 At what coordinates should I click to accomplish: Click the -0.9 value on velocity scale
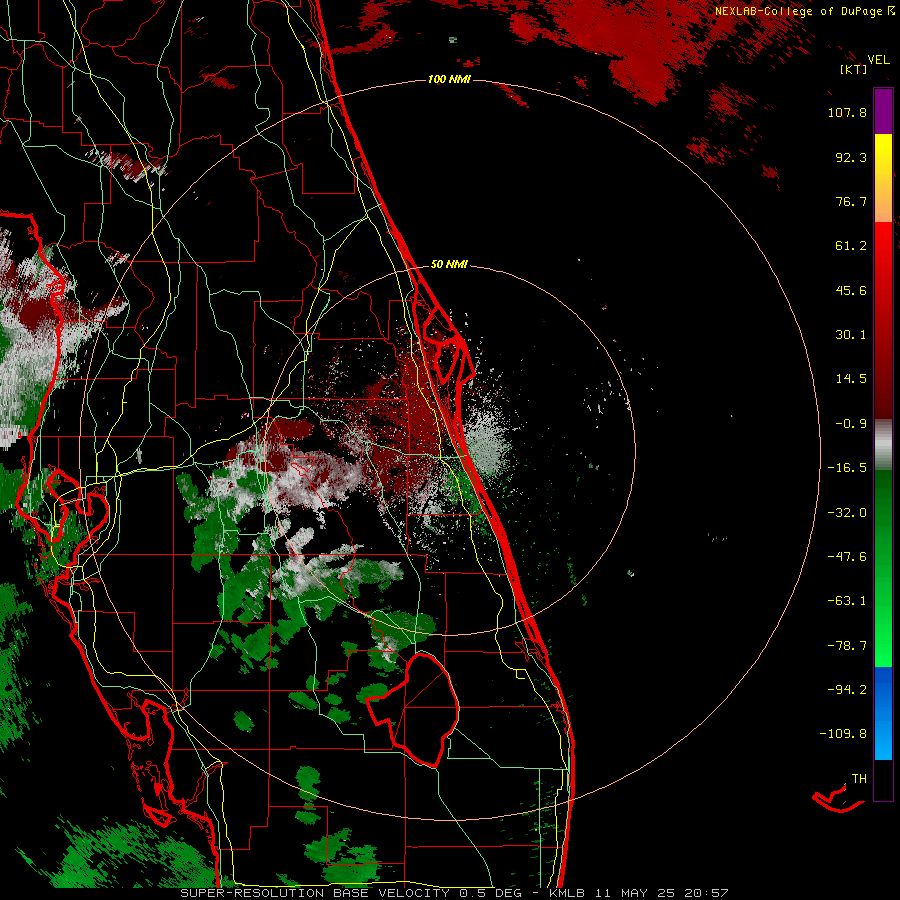tap(851, 424)
